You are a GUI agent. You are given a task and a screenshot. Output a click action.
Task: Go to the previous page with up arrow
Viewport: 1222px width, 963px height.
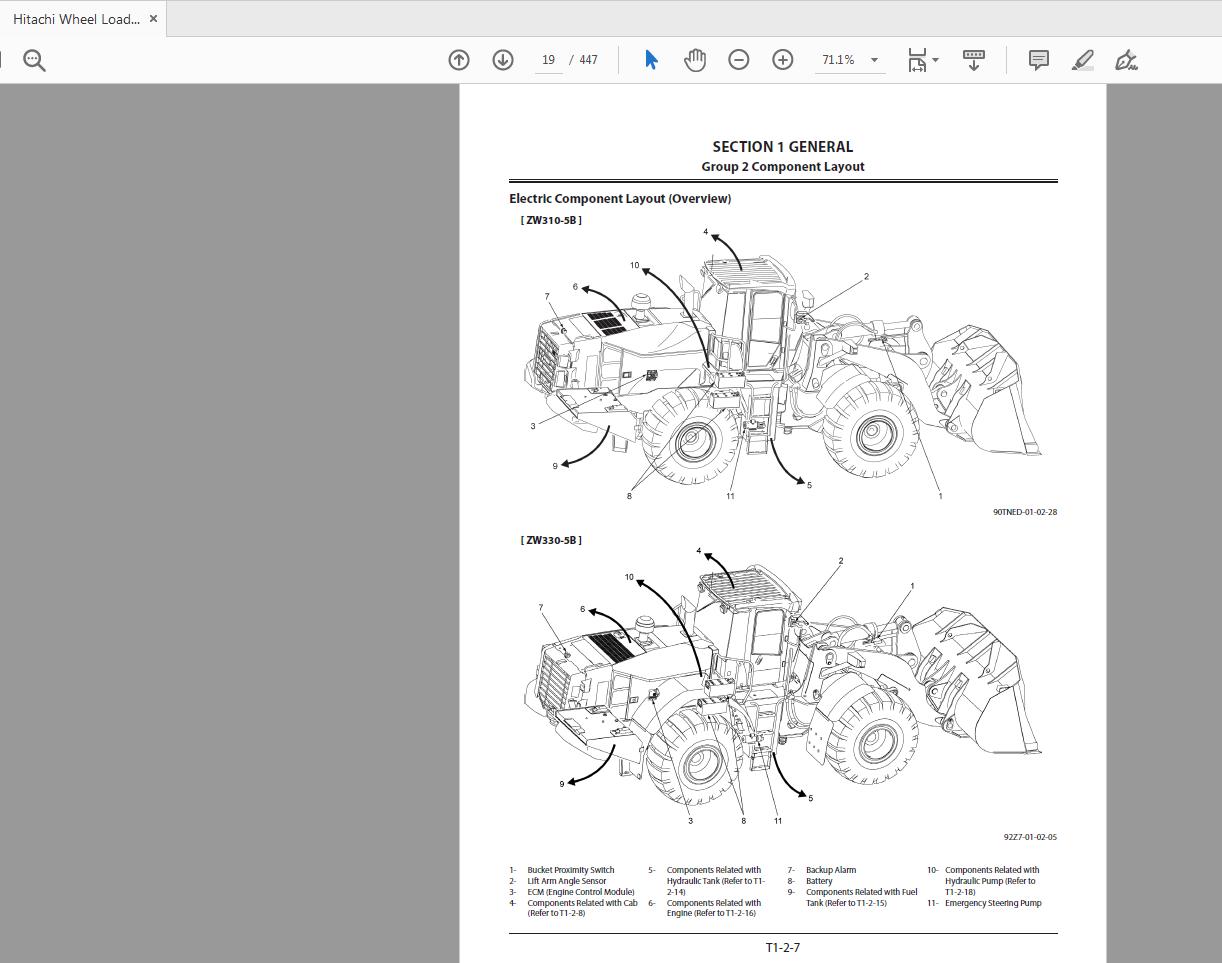point(458,60)
